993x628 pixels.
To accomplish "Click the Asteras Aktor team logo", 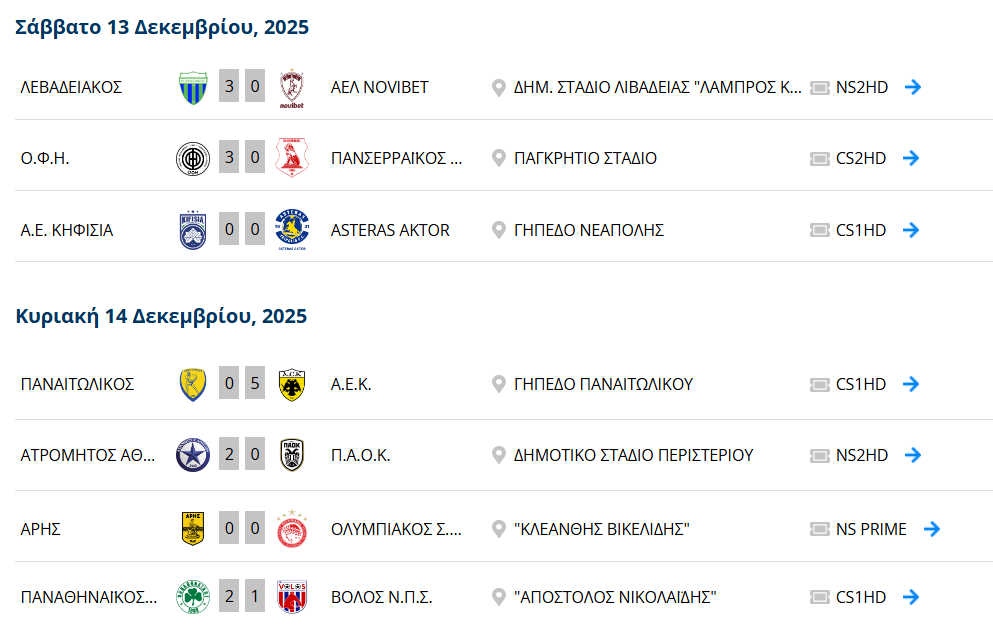I will tap(291, 230).
